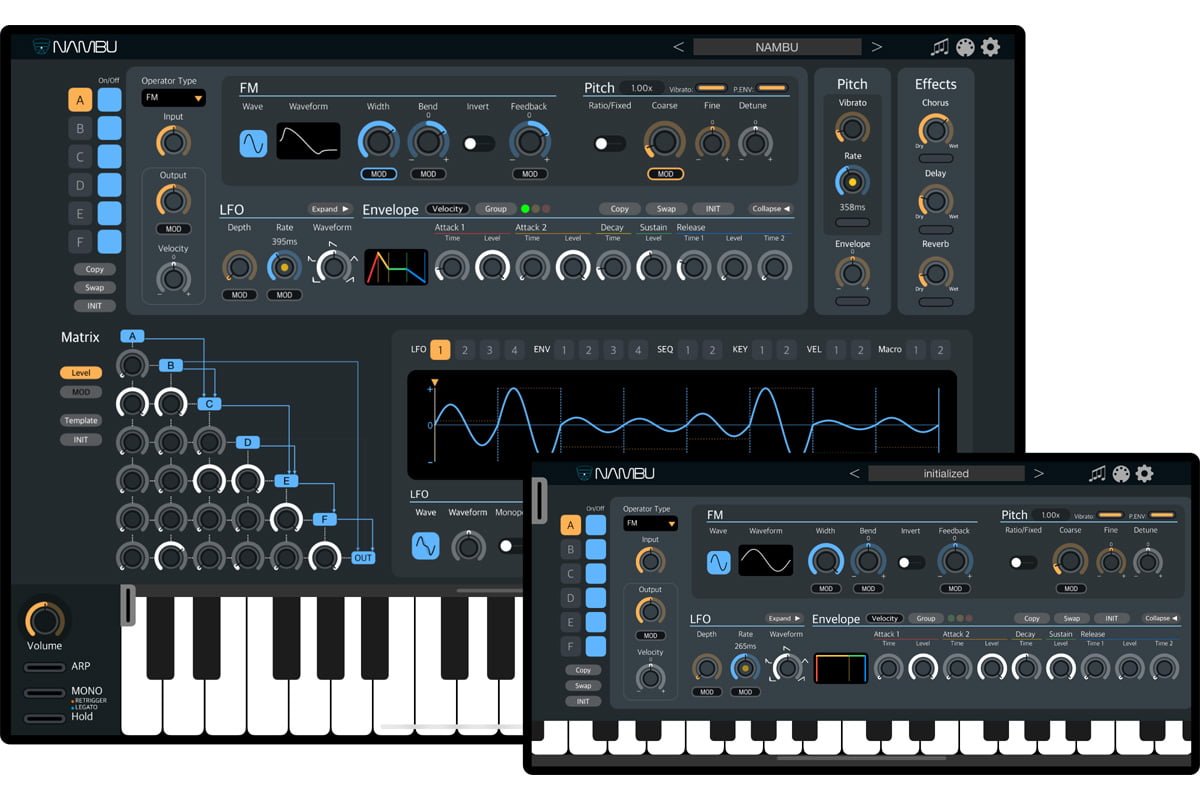Go to previous preset in small window
This screenshot has height=800, width=1200.
(x=854, y=473)
